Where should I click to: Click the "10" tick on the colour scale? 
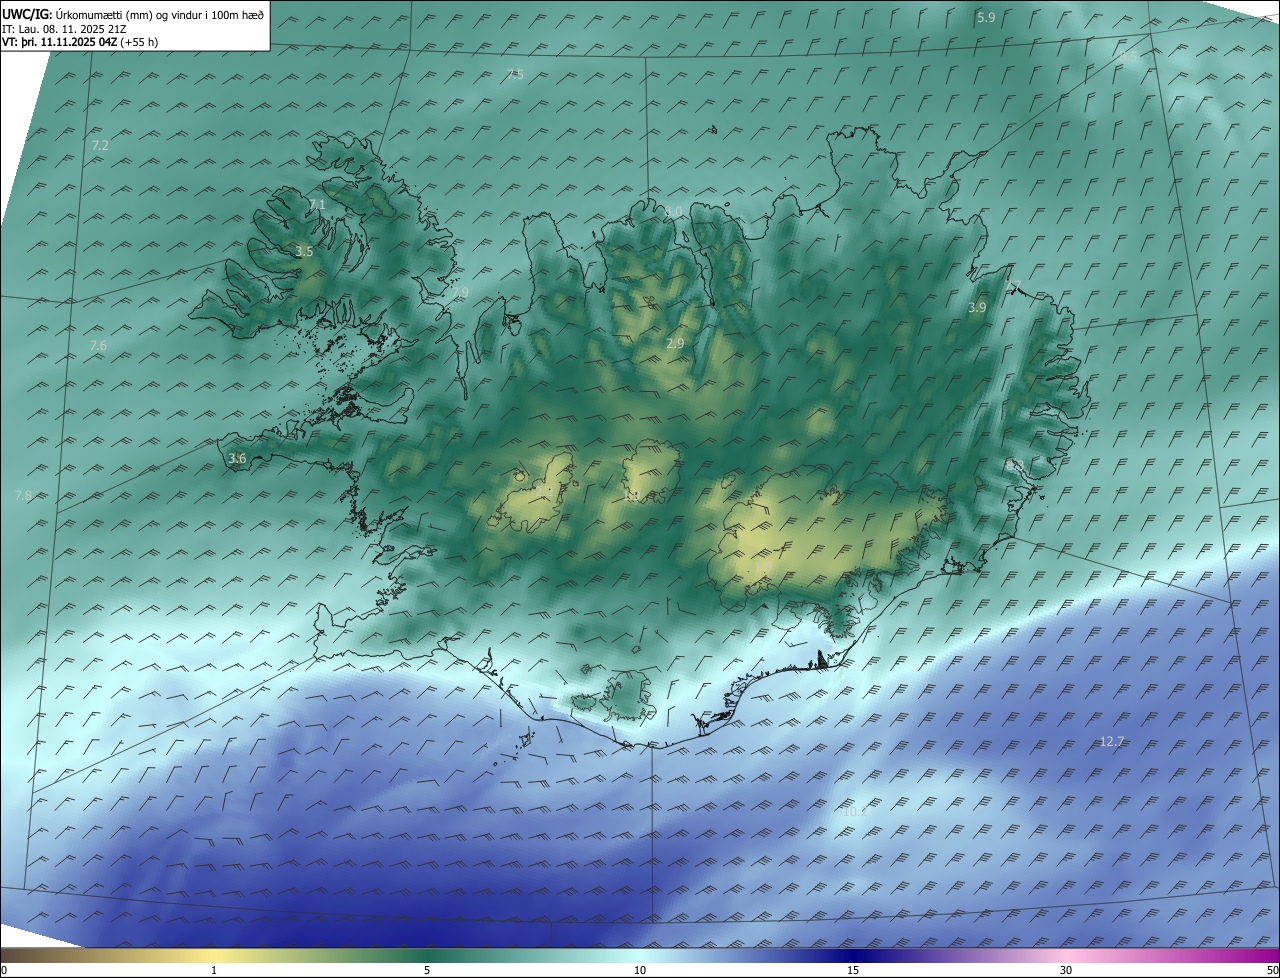tap(640, 970)
